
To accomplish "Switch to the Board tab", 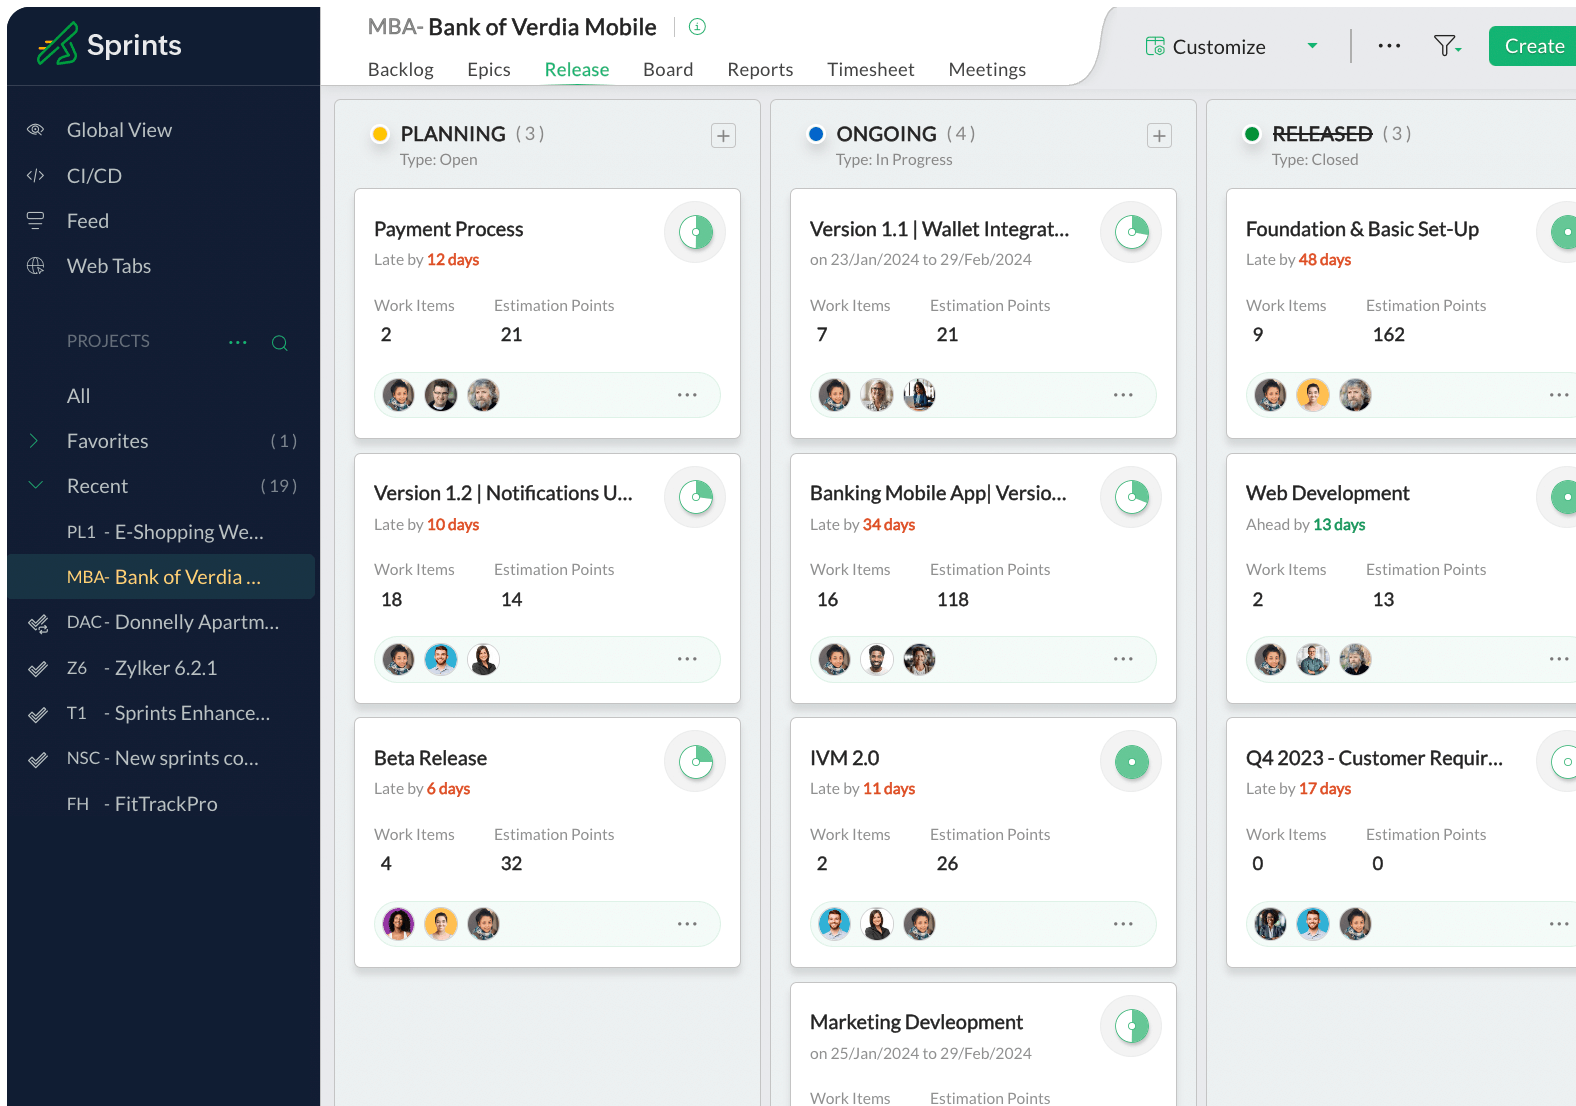I will tap(668, 69).
